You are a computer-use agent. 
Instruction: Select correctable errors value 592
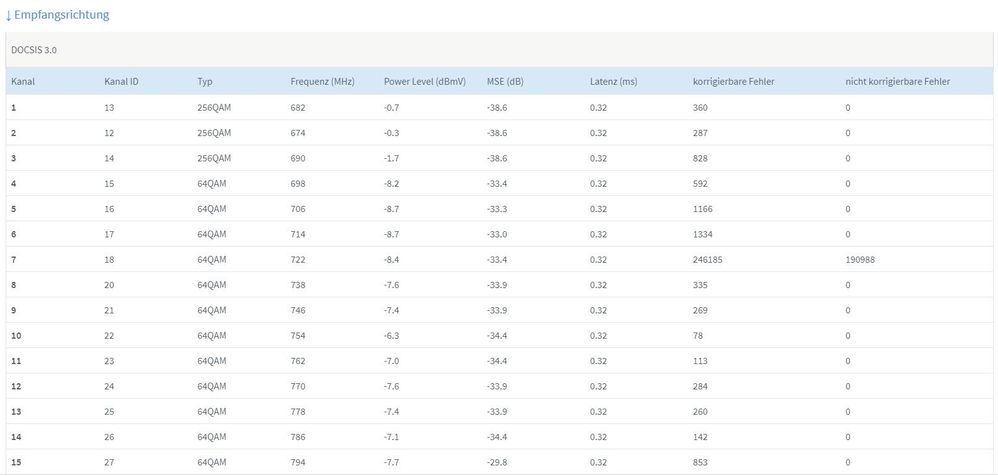[700, 184]
